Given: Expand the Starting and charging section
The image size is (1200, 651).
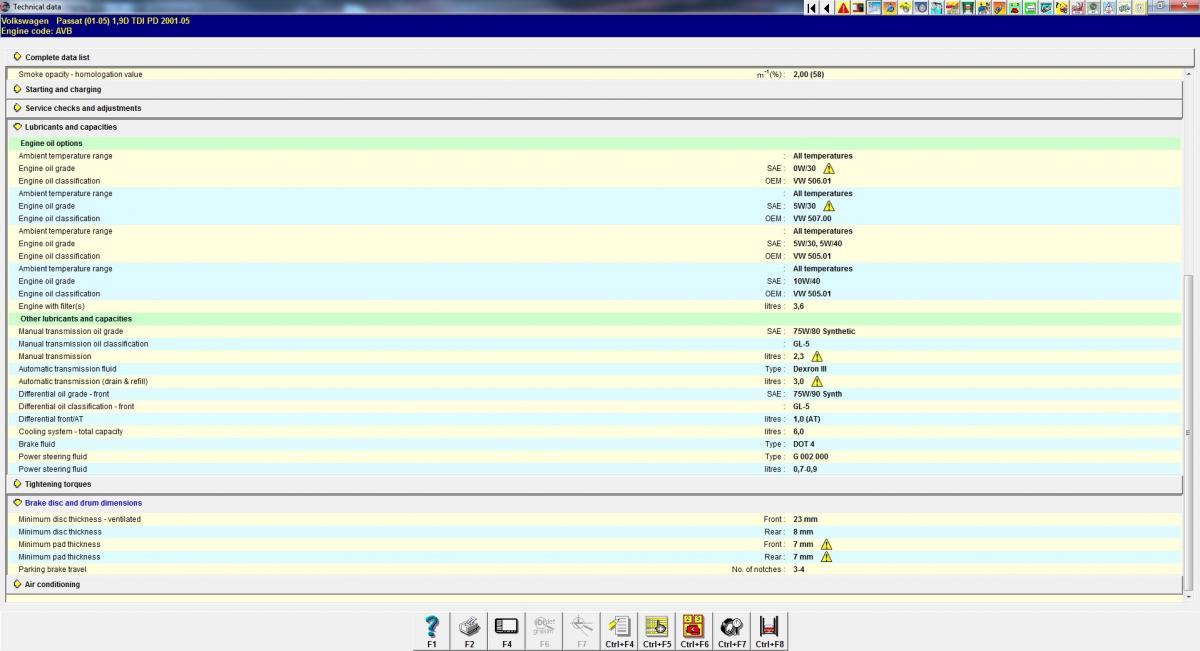Looking at the screenshot, I should click(595, 89).
